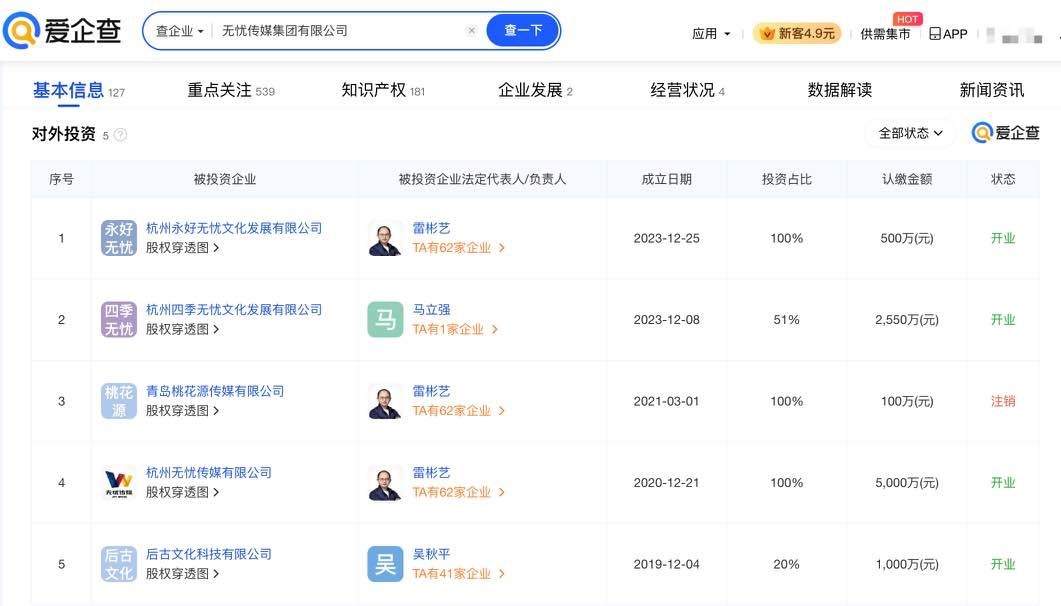Open TA有62家企业 in the 杭州无忧传媒 row
The image size is (1061, 606).
tap(459, 492)
